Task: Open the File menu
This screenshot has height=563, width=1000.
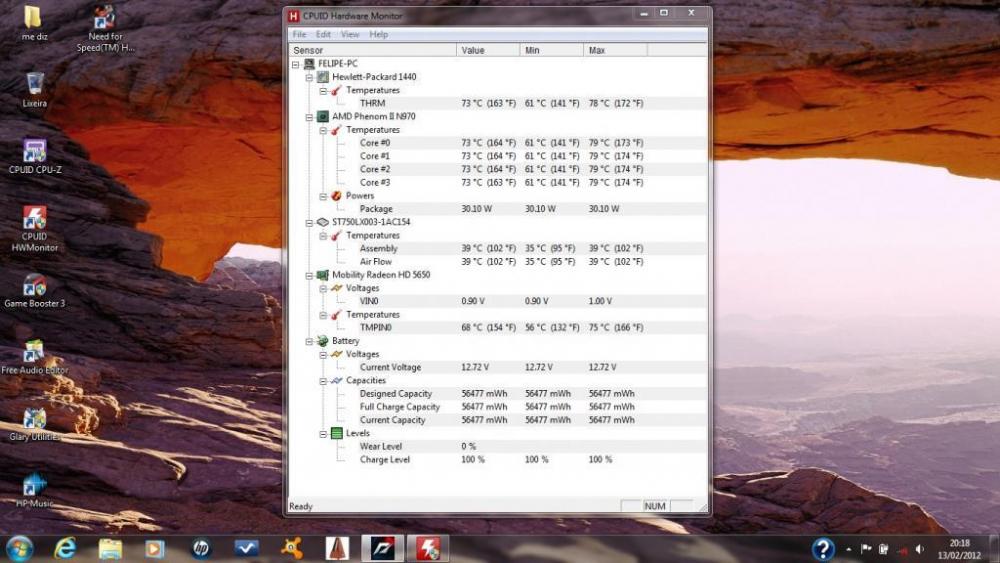Action: [299, 34]
